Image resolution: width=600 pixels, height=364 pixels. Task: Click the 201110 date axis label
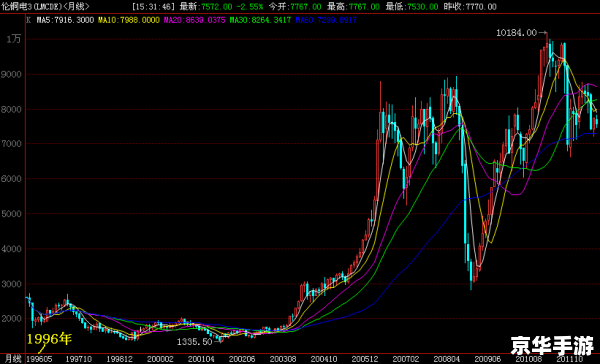point(569,359)
